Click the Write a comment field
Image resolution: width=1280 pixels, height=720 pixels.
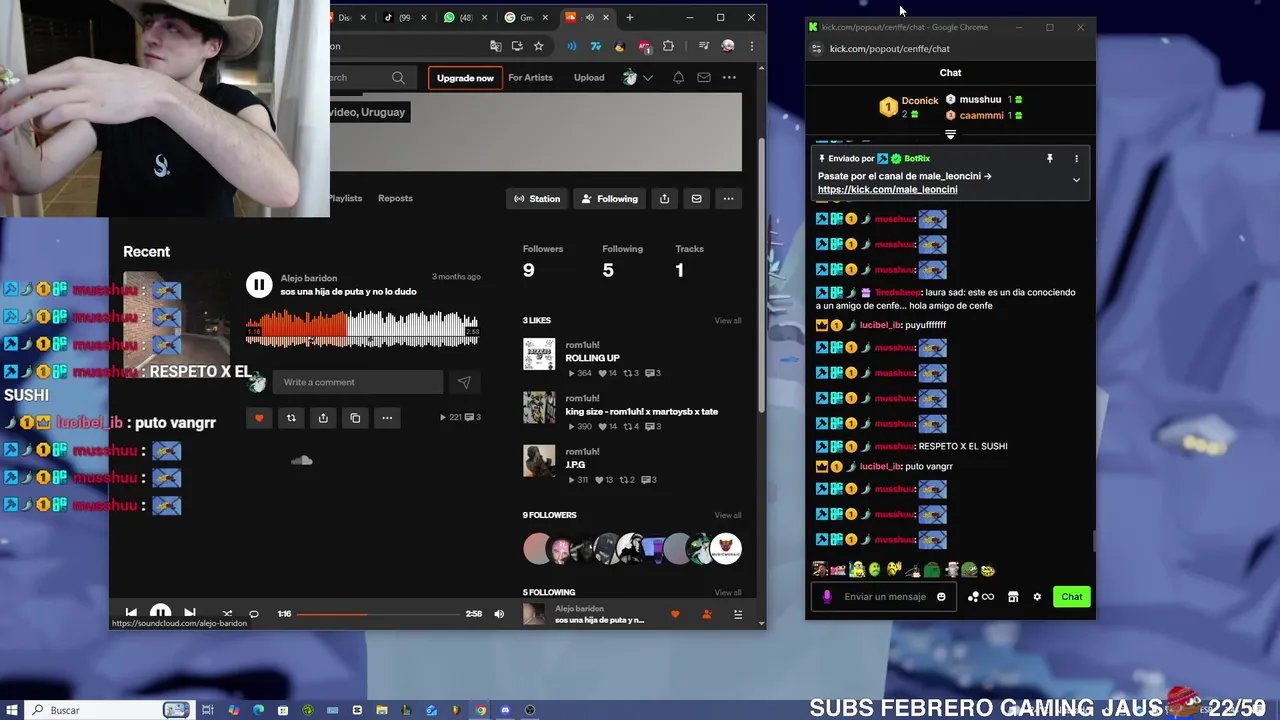click(359, 382)
